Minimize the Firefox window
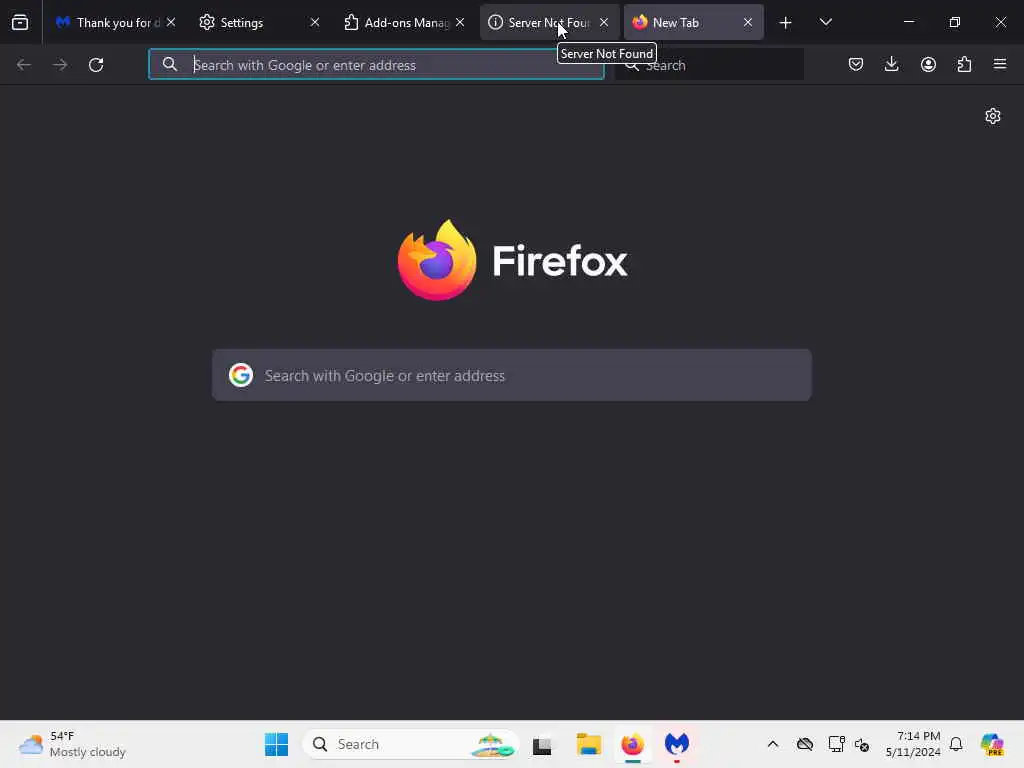This screenshot has width=1024, height=768. [x=908, y=22]
